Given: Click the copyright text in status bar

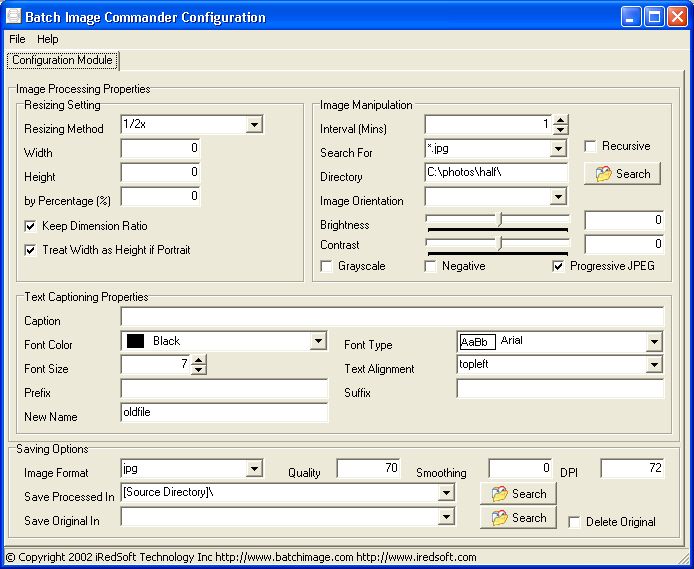Looking at the screenshot, I should click(x=241, y=557).
